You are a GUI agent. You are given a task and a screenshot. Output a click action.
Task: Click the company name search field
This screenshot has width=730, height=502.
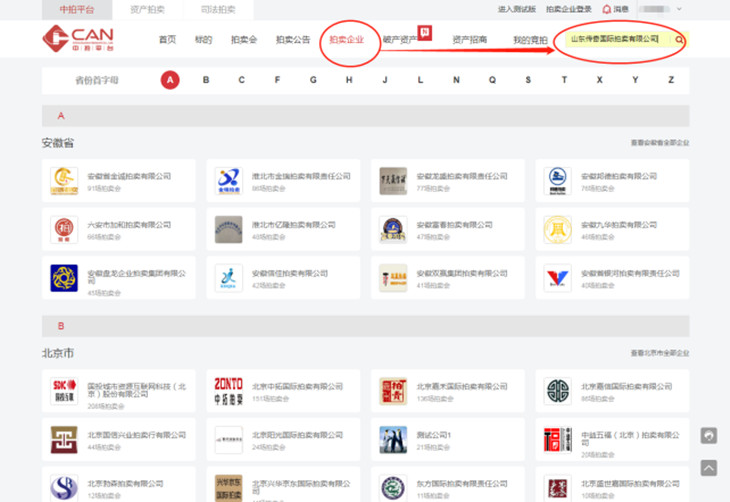618,39
